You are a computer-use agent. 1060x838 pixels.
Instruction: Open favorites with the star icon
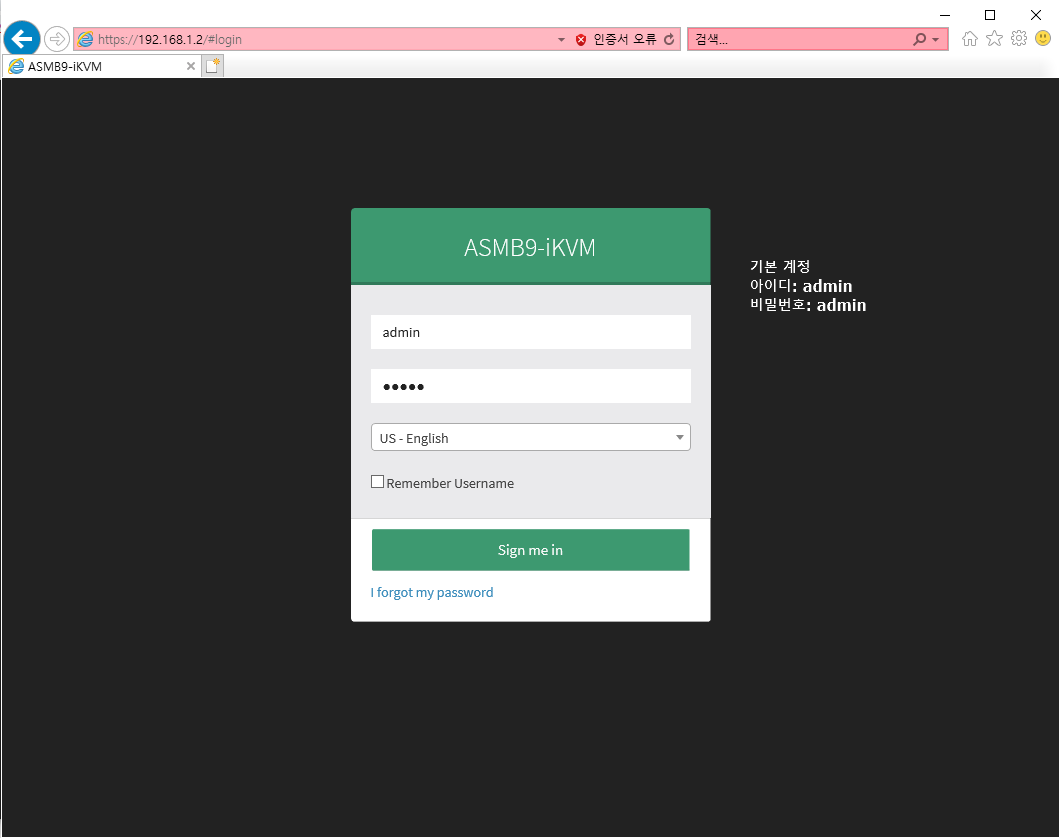click(x=994, y=39)
